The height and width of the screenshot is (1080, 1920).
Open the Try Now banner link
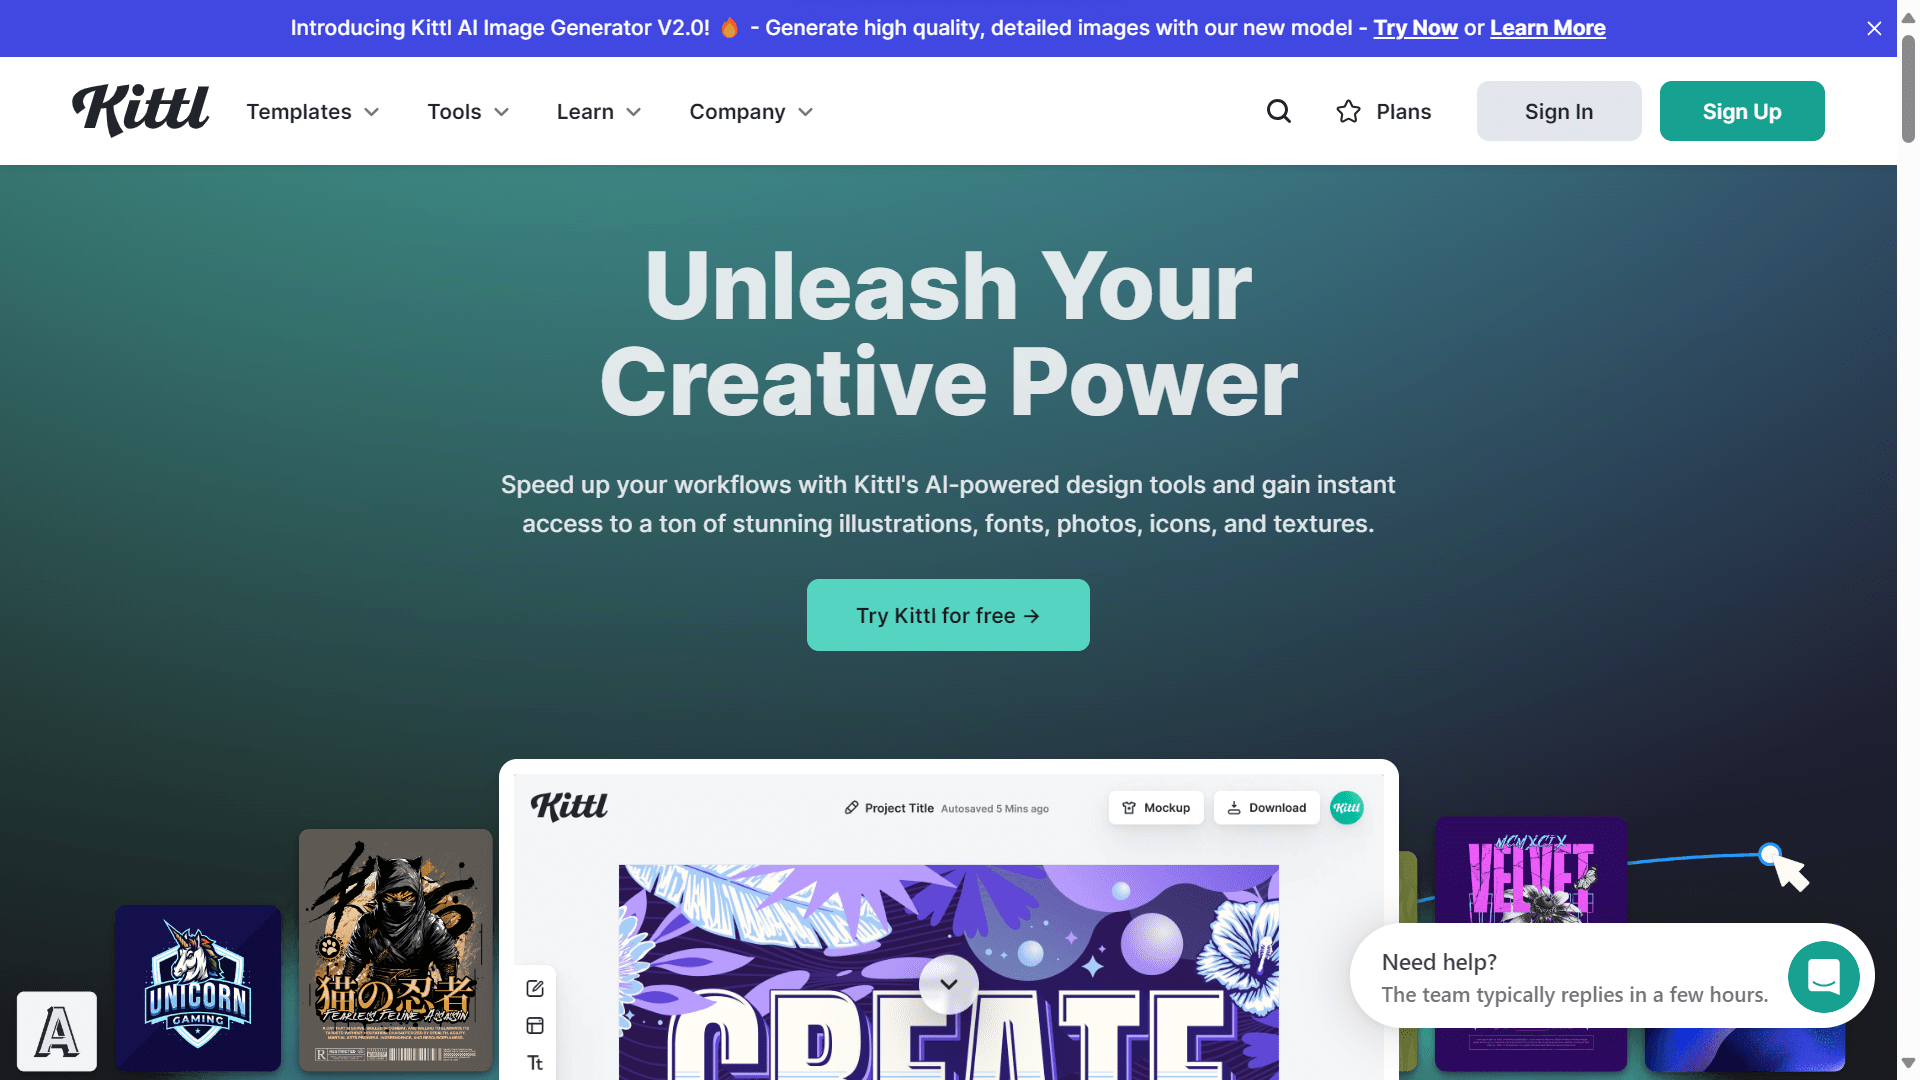[1415, 28]
